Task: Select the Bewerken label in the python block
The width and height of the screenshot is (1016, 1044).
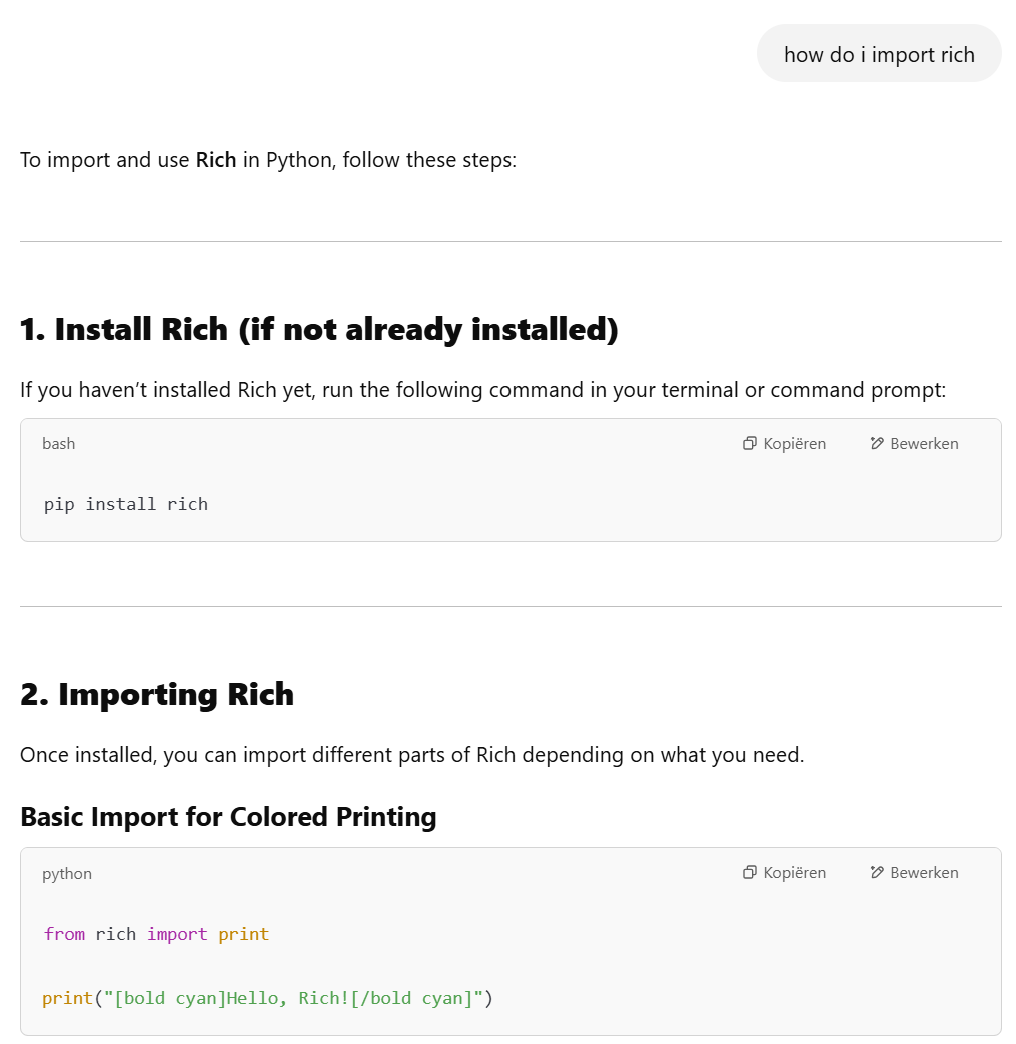Action: click(x=924, y=872)
